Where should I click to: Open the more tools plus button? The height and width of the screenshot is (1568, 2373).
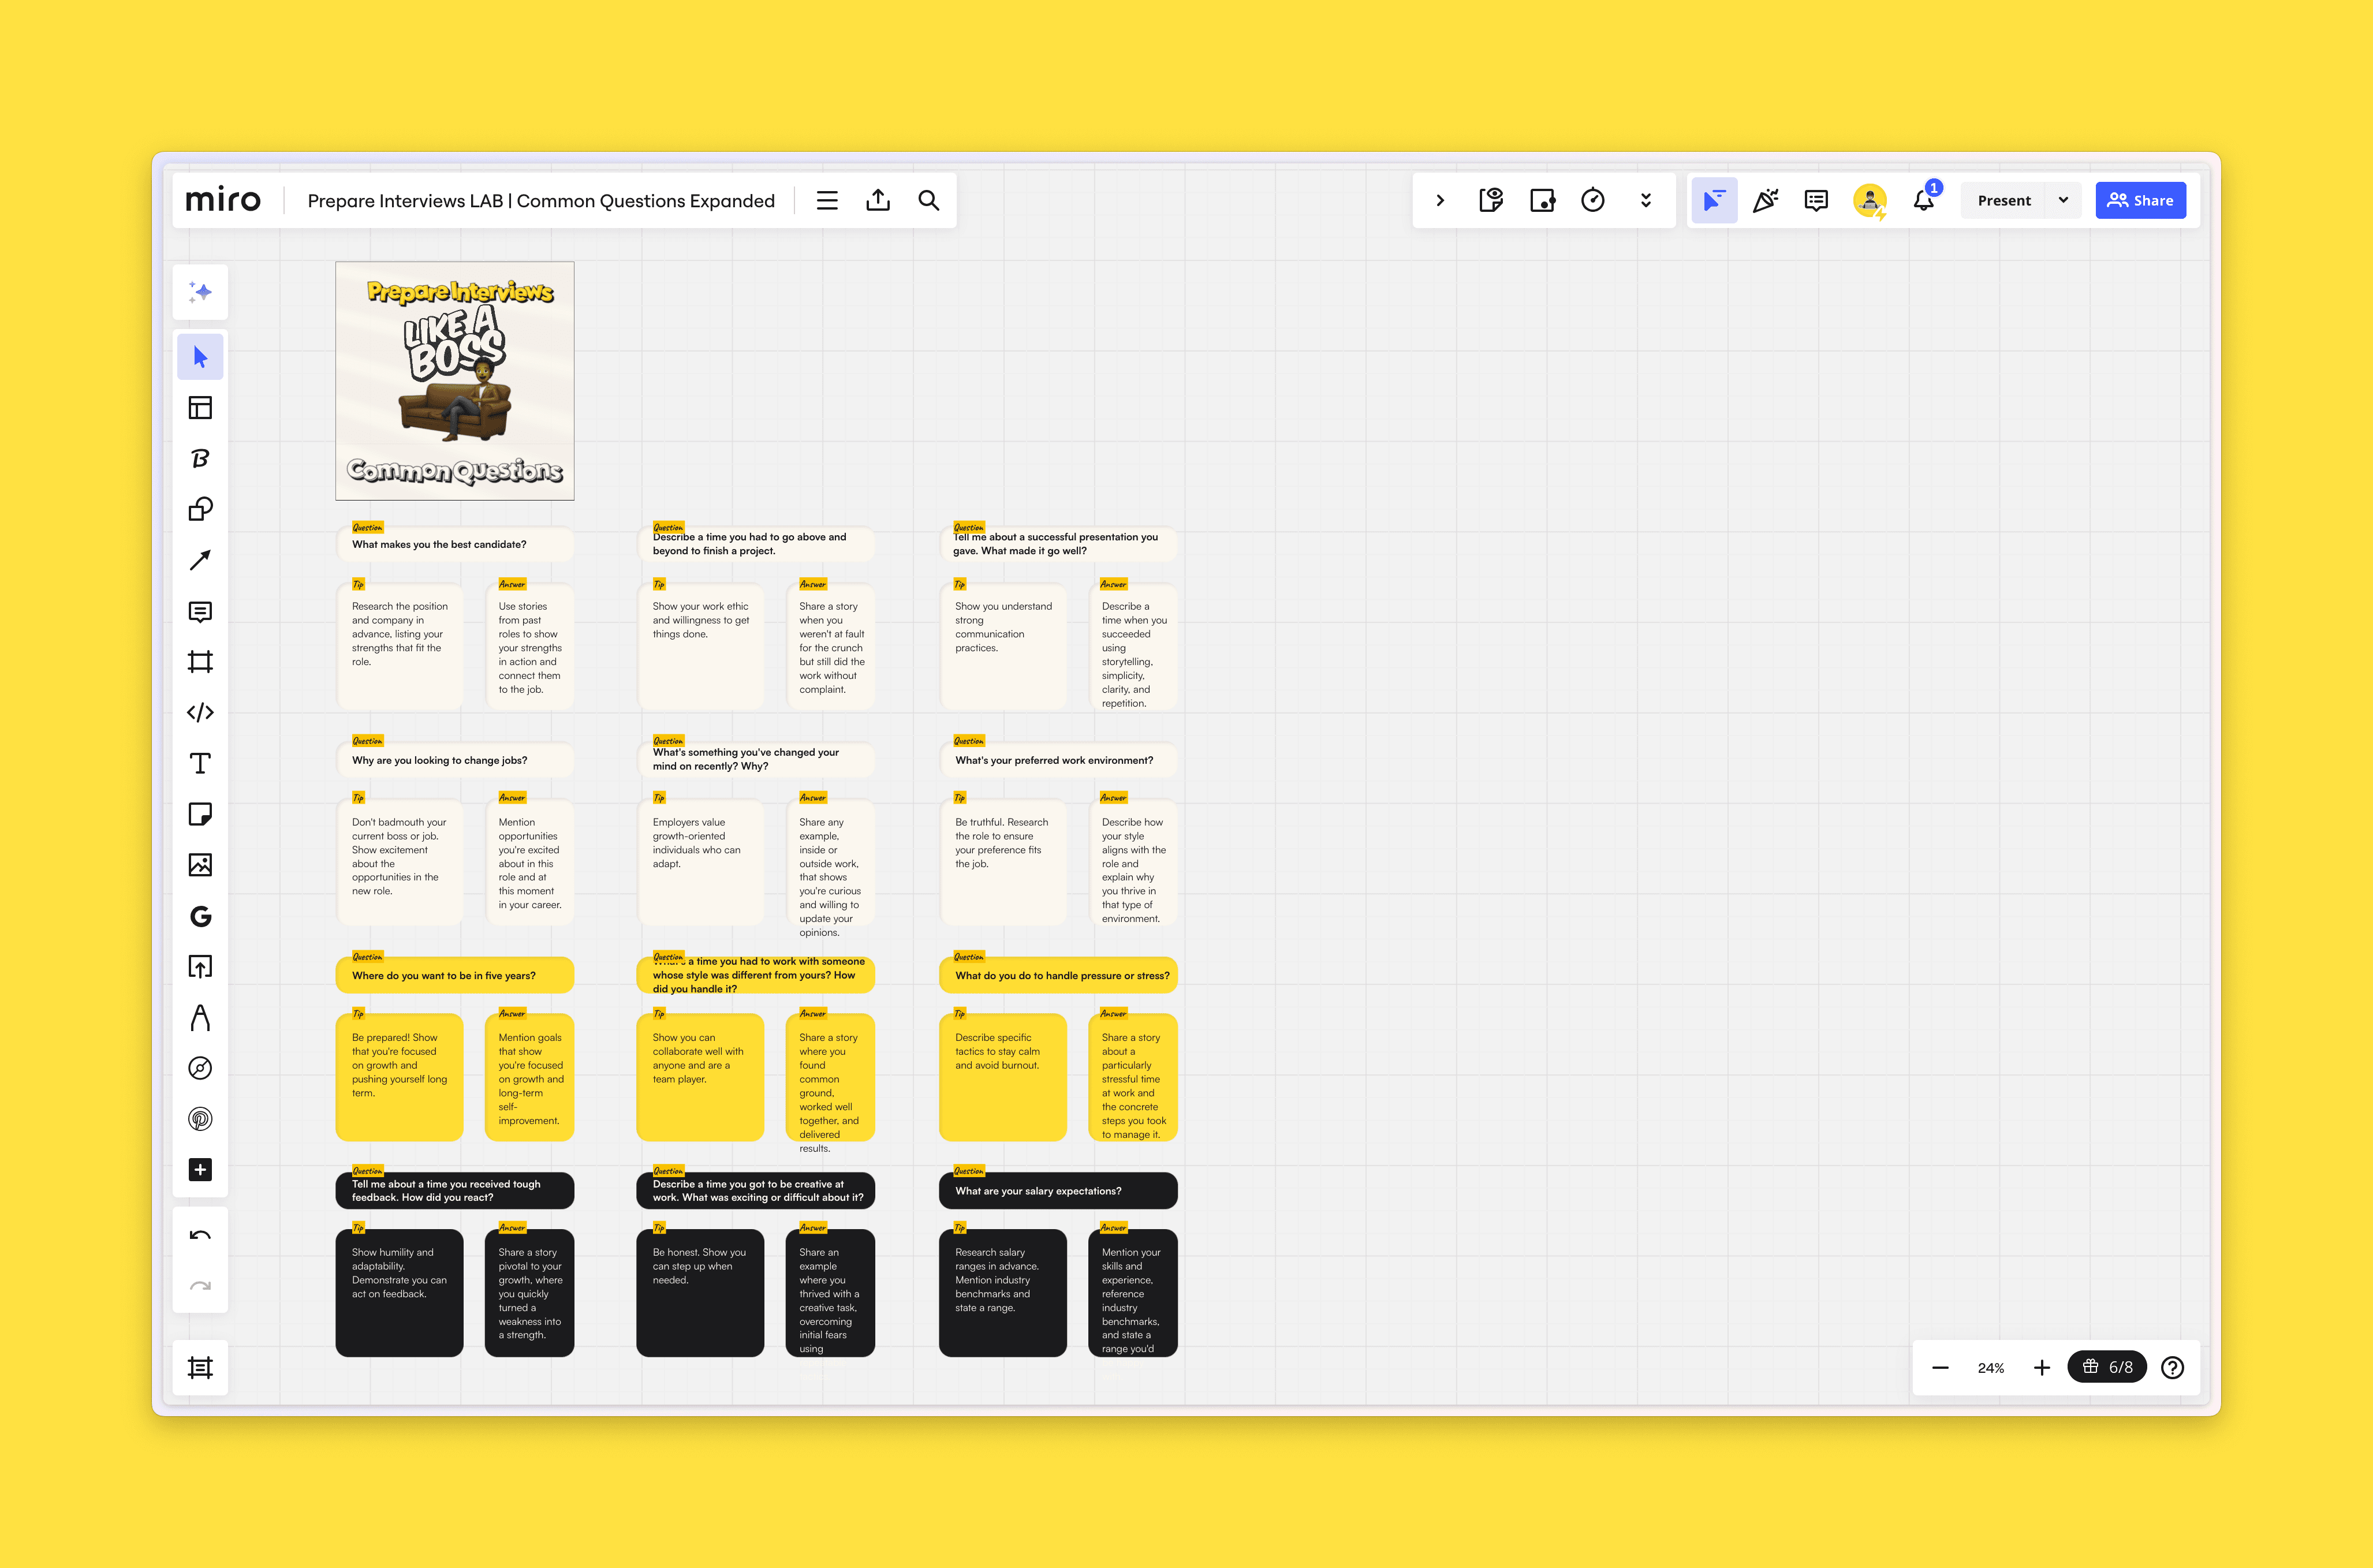200,1170
